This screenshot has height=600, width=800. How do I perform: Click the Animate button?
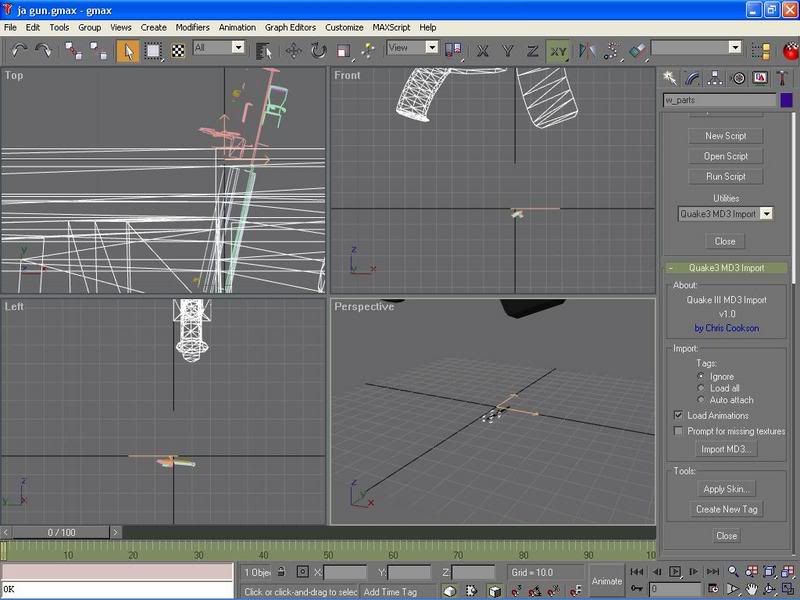[607, 581]
